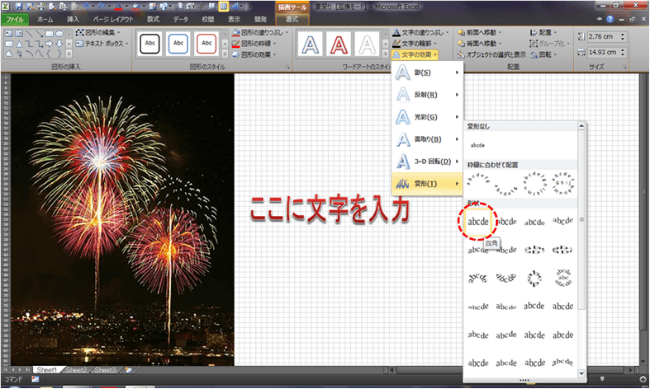
Task: Click transform gallery scrollbar down arrow
Action: pyautogui.click(x=581, y=374)
